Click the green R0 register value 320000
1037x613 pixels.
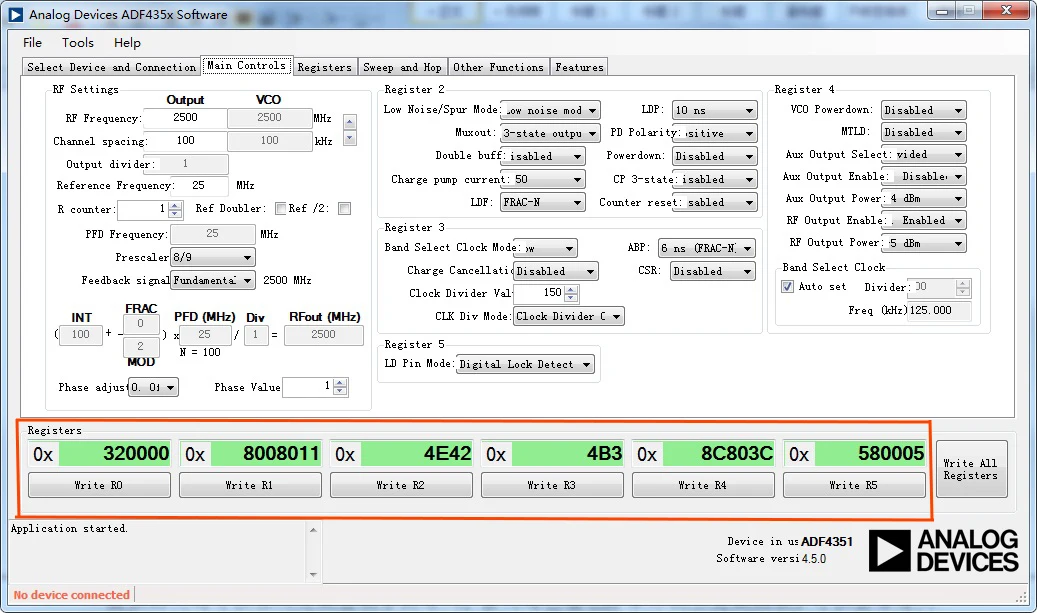(x=115, y=454)
